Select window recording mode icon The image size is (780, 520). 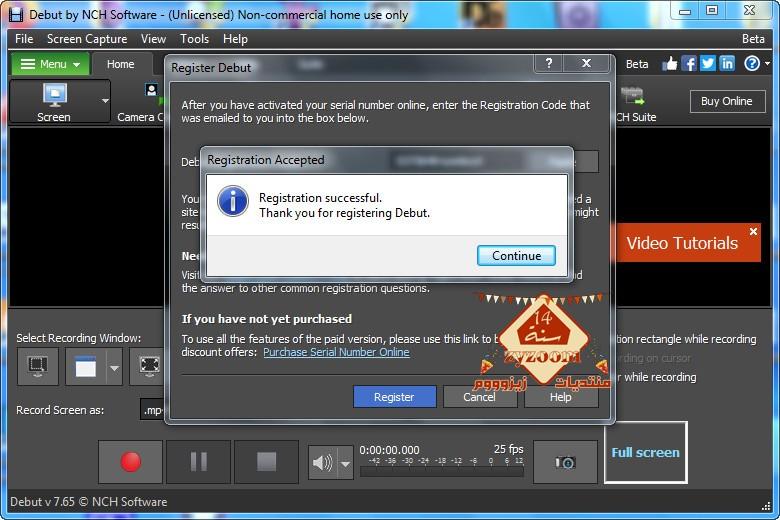86,368
